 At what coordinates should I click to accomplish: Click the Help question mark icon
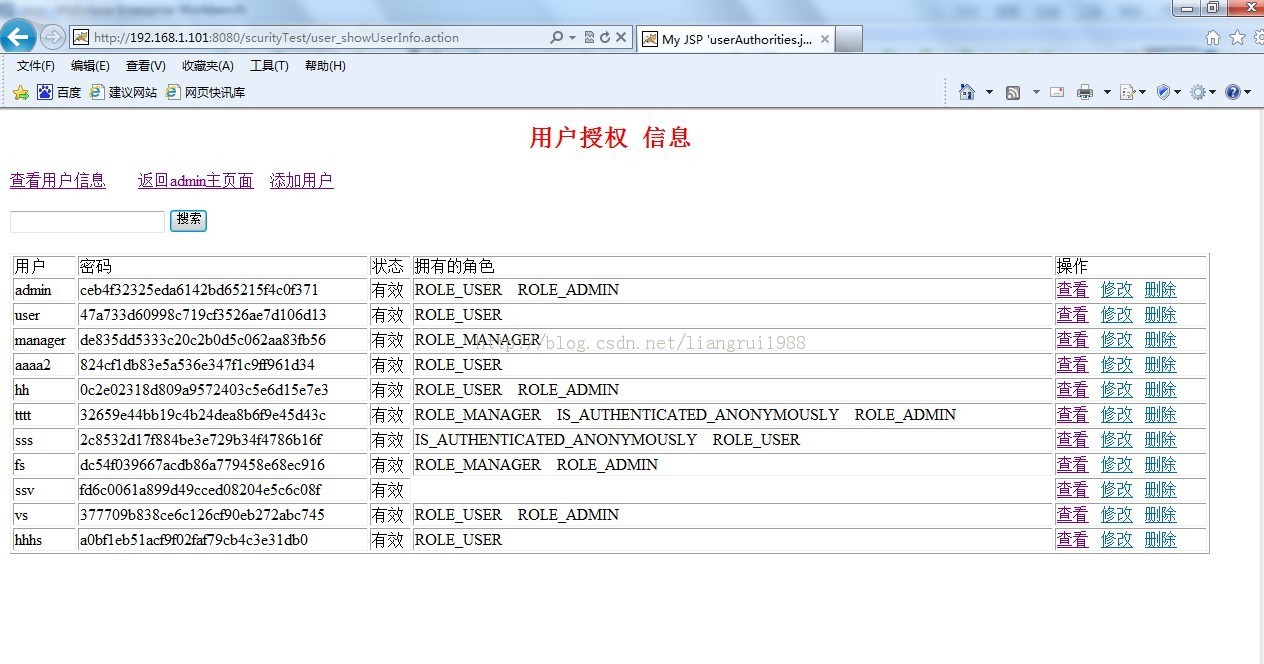click(1233, 91)
